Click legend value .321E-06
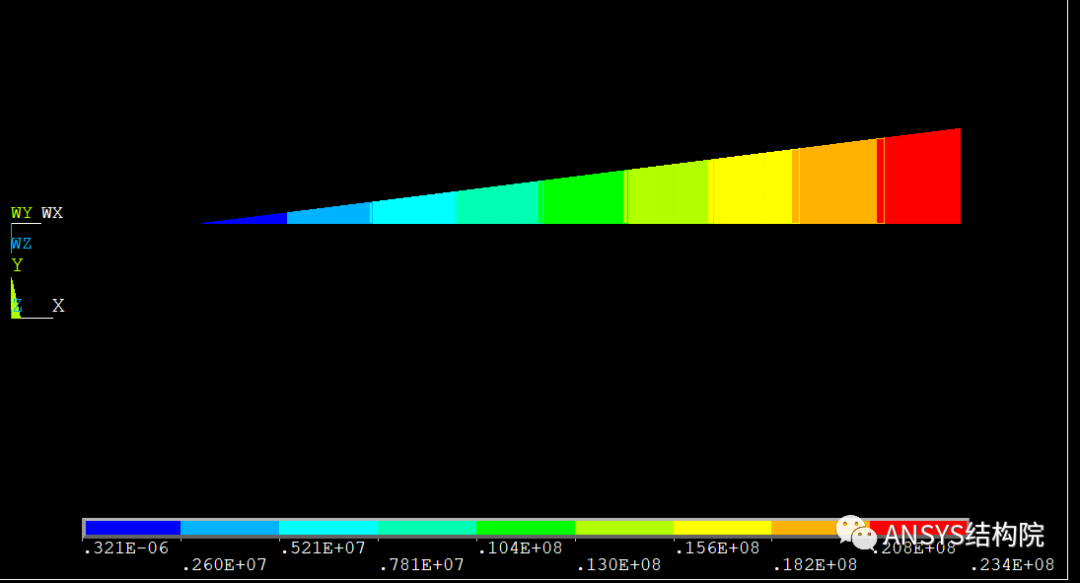The width and height of the screenshot is (1080, 583). [x=125, y=548]
